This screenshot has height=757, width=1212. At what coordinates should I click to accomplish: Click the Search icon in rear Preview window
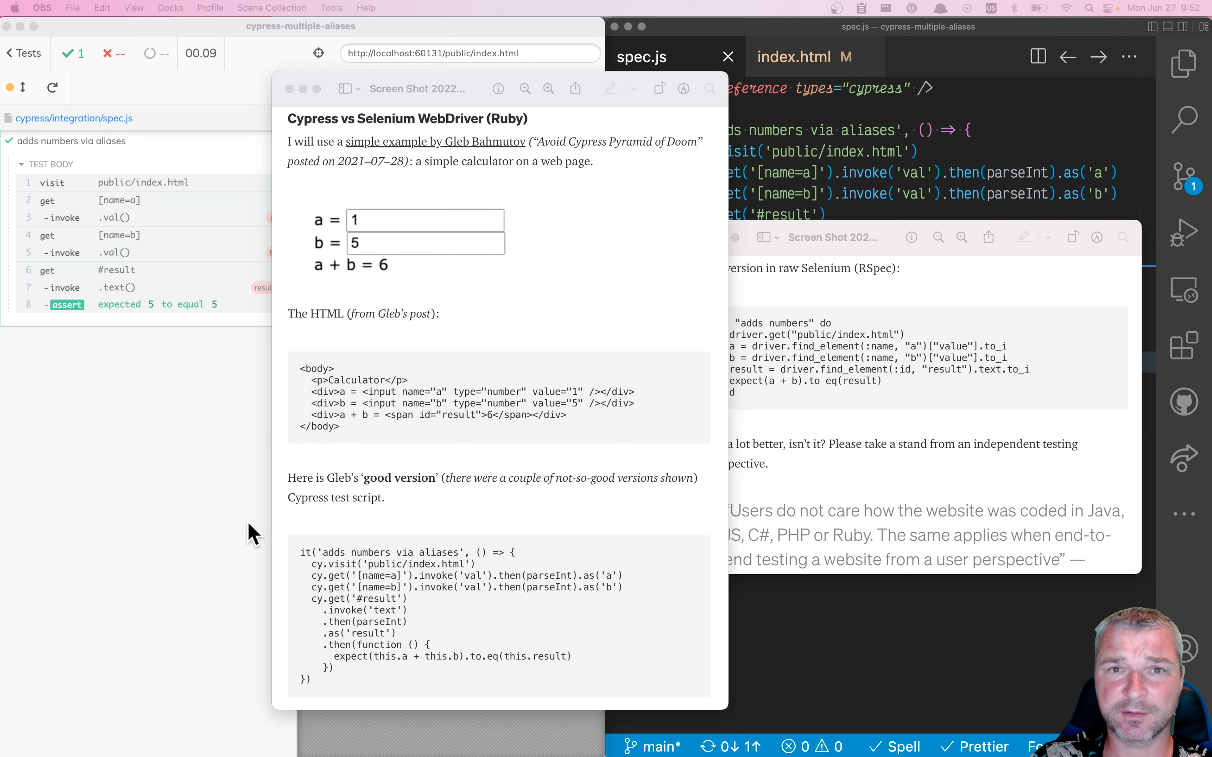(x=1123, y=237)
